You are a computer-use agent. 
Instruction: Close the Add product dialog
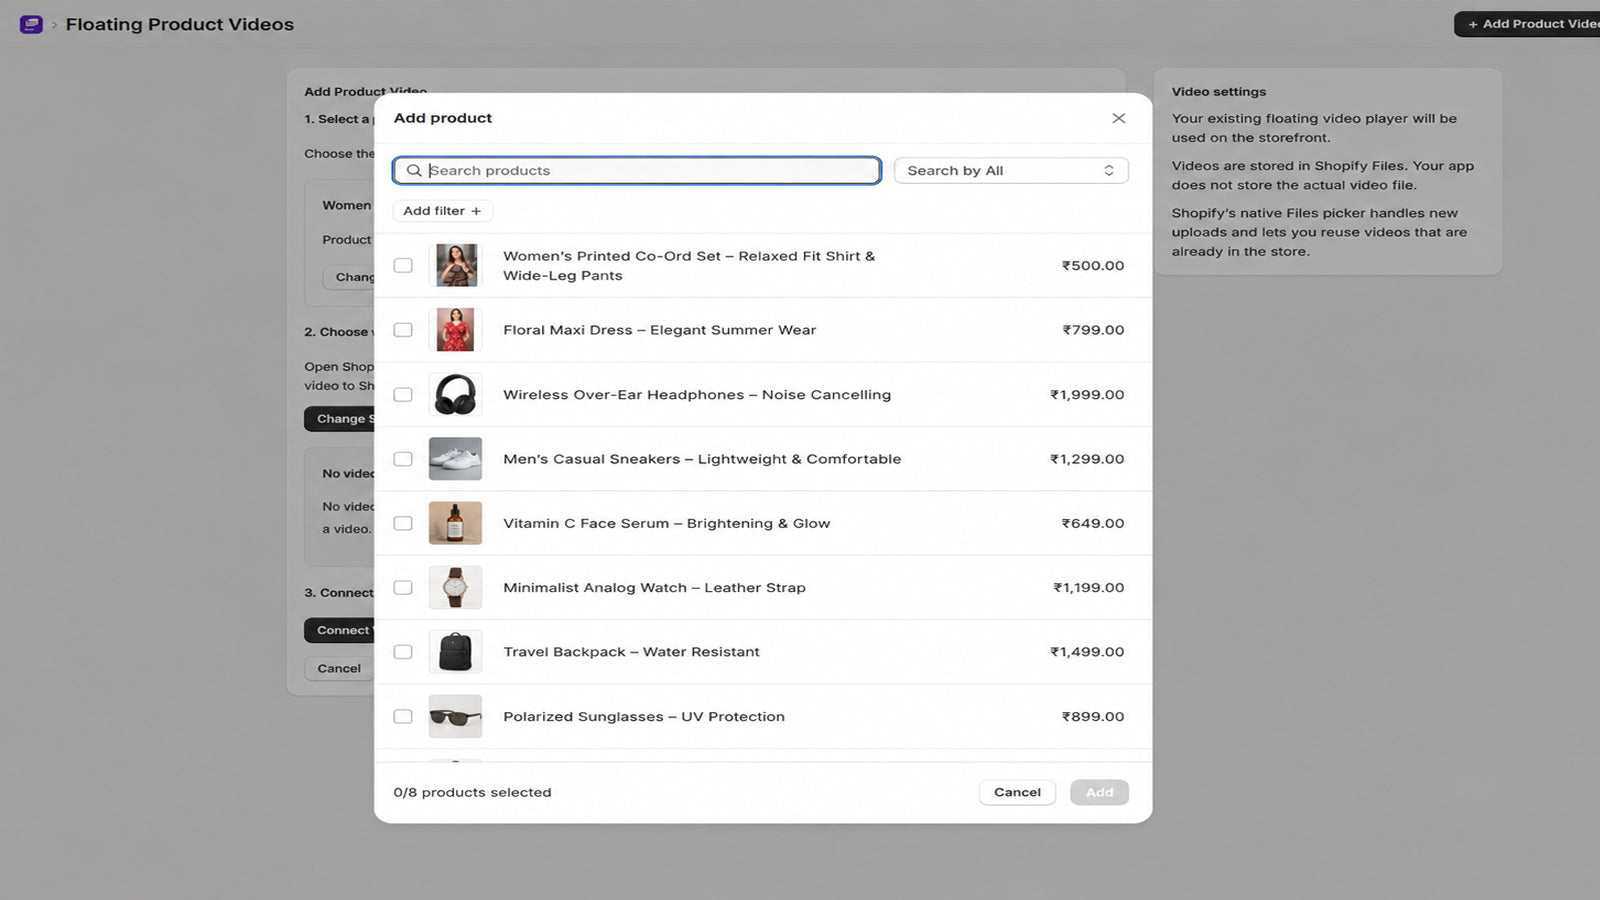[1118, 118]
